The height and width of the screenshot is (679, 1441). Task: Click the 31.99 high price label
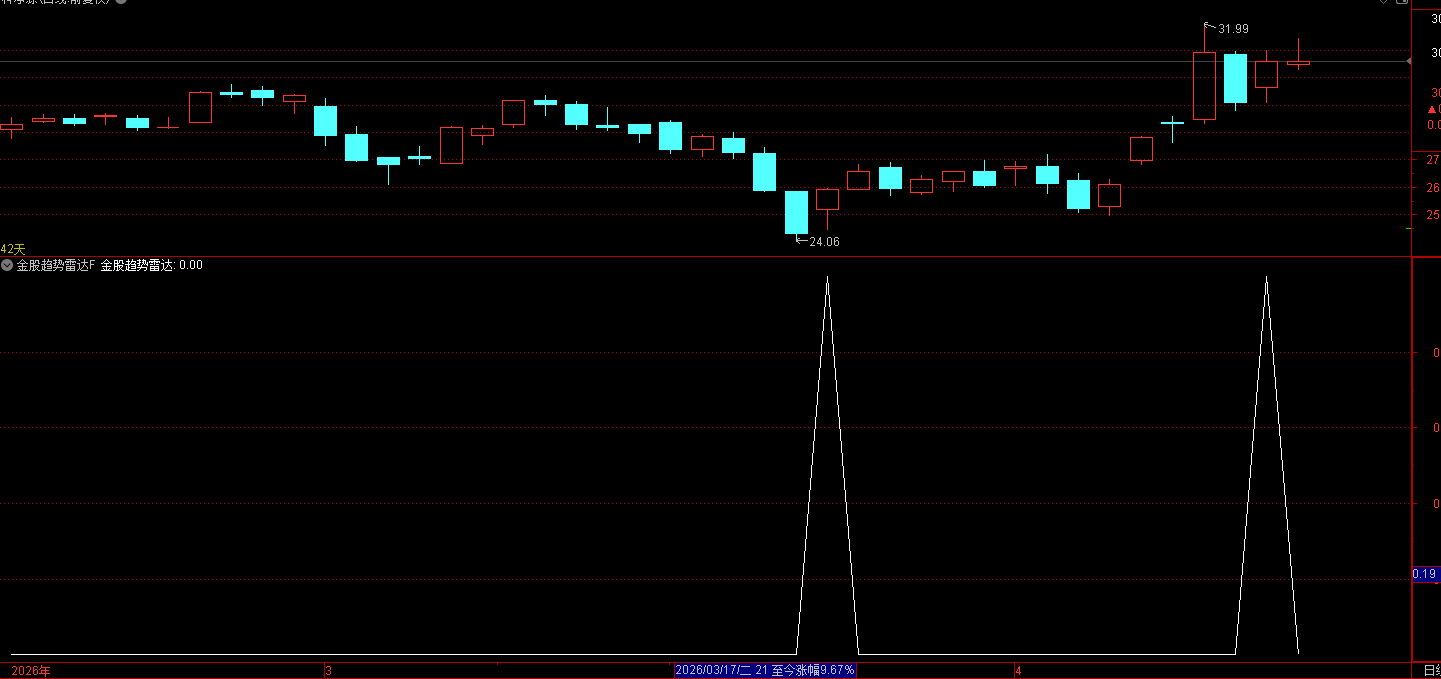click(x=1233, y=29)
